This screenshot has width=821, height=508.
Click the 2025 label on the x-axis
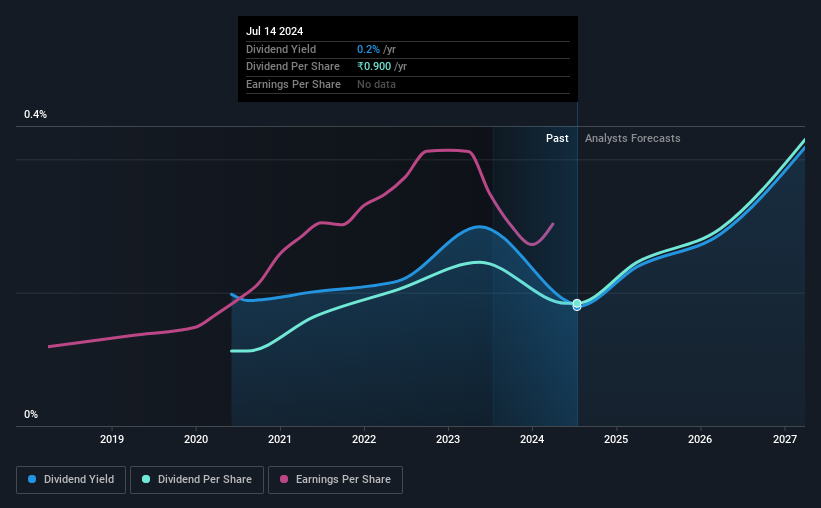[x=616, y=439]
